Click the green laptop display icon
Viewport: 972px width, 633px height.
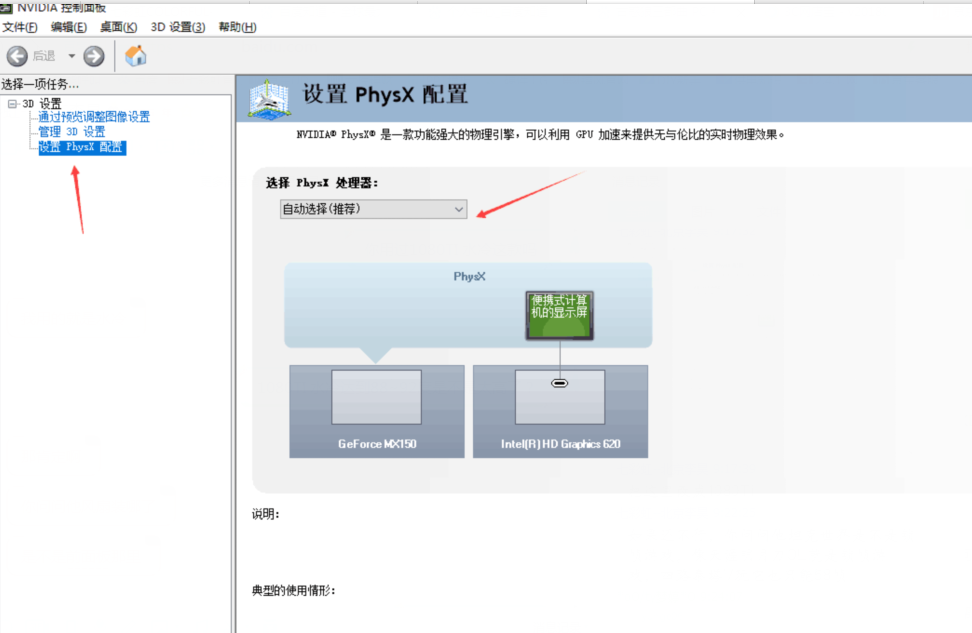click(560, 316)
